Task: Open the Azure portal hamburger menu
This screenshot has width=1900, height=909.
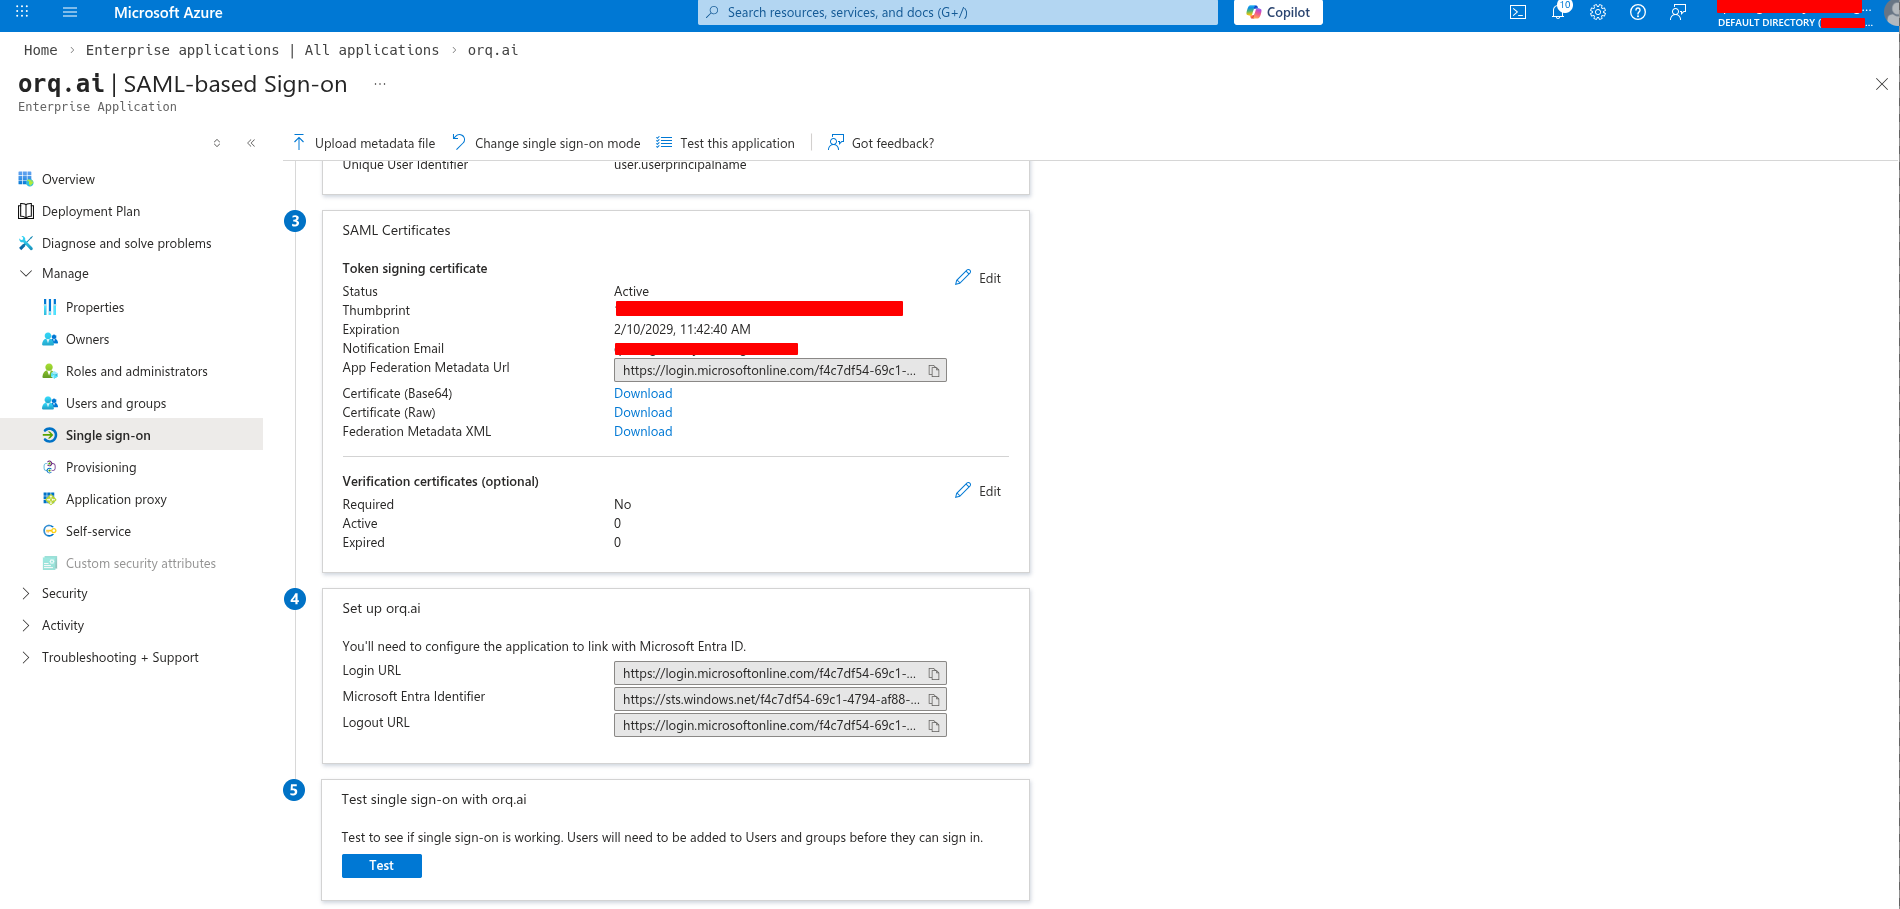Action: point(69,13)
